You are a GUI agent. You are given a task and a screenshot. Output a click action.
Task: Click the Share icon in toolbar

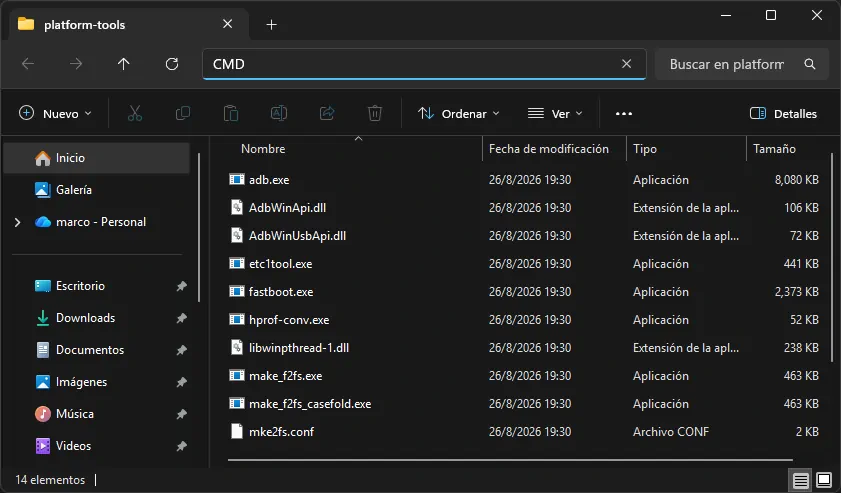tap(327, 113)
